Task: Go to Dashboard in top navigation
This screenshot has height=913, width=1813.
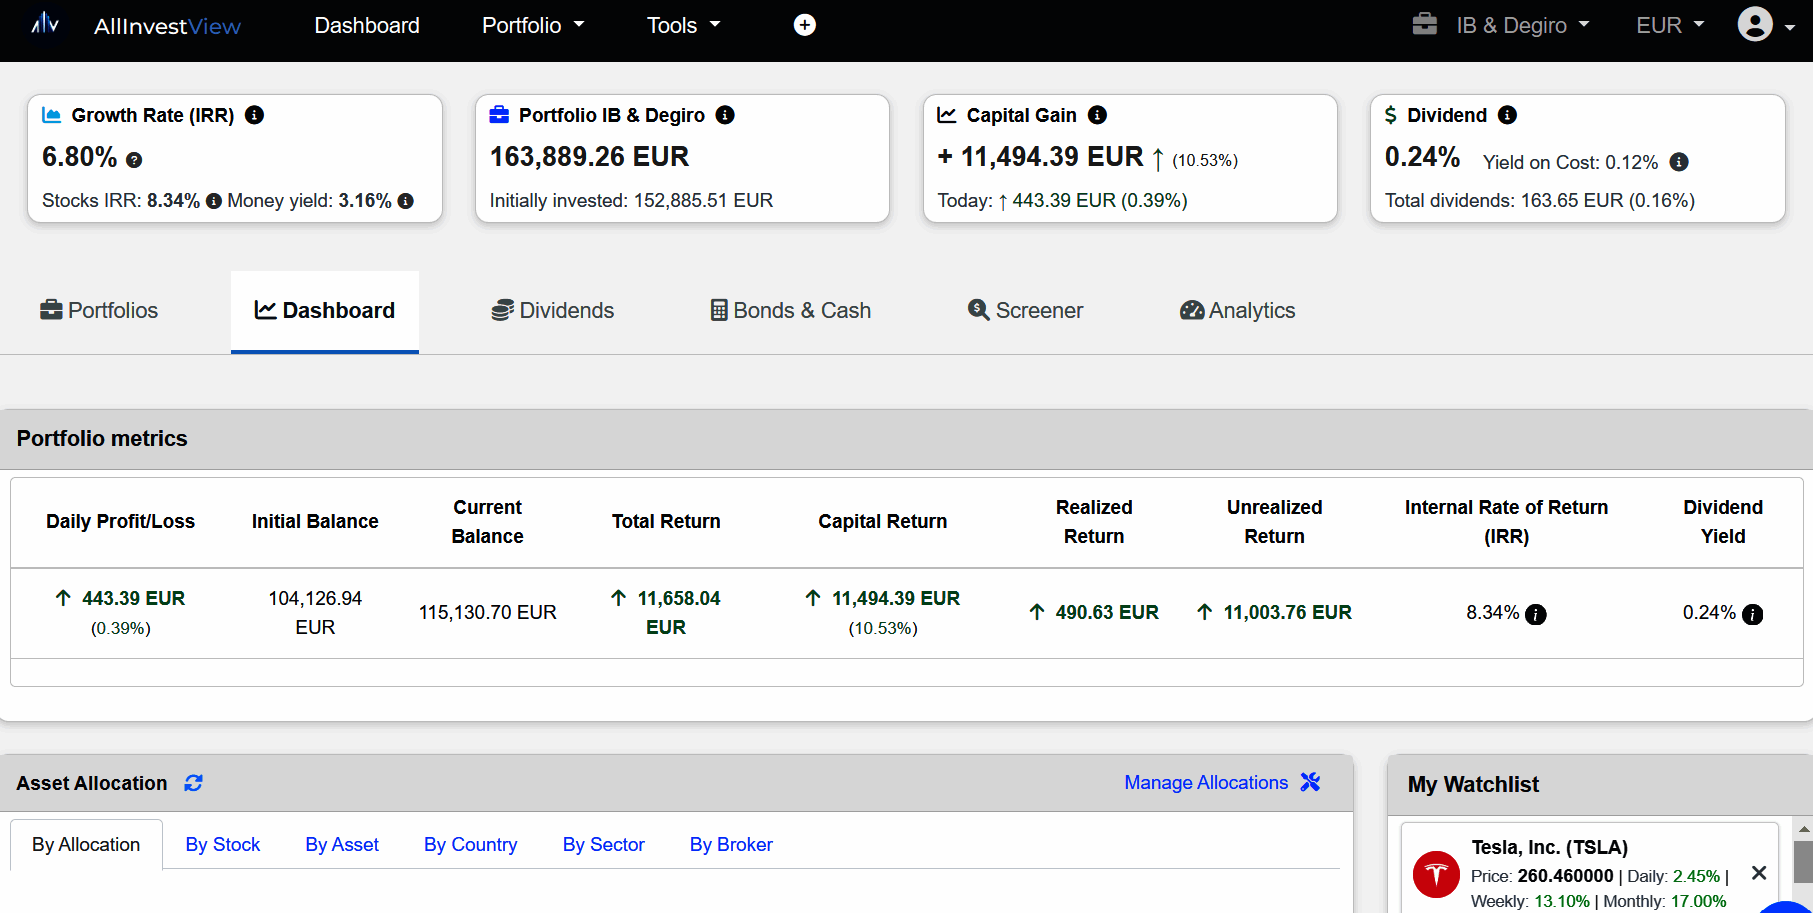Action: click(x=367, y=25)
